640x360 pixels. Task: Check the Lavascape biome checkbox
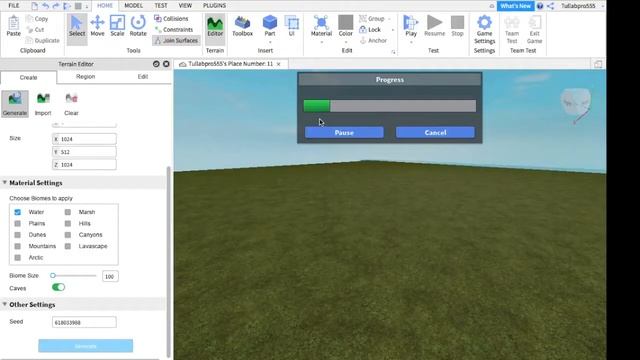tap(68, 247)
